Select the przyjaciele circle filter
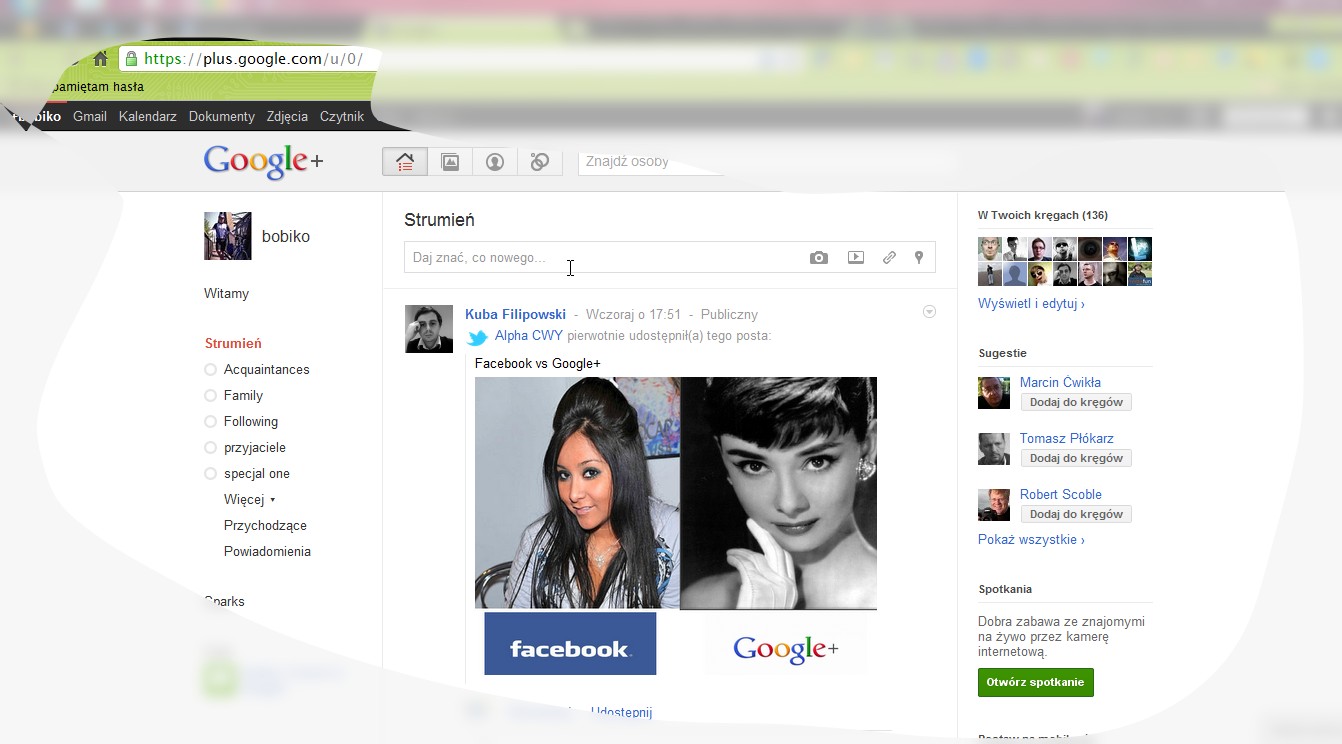This screenshot has width=1342, height=744. [x=245, y=447]
